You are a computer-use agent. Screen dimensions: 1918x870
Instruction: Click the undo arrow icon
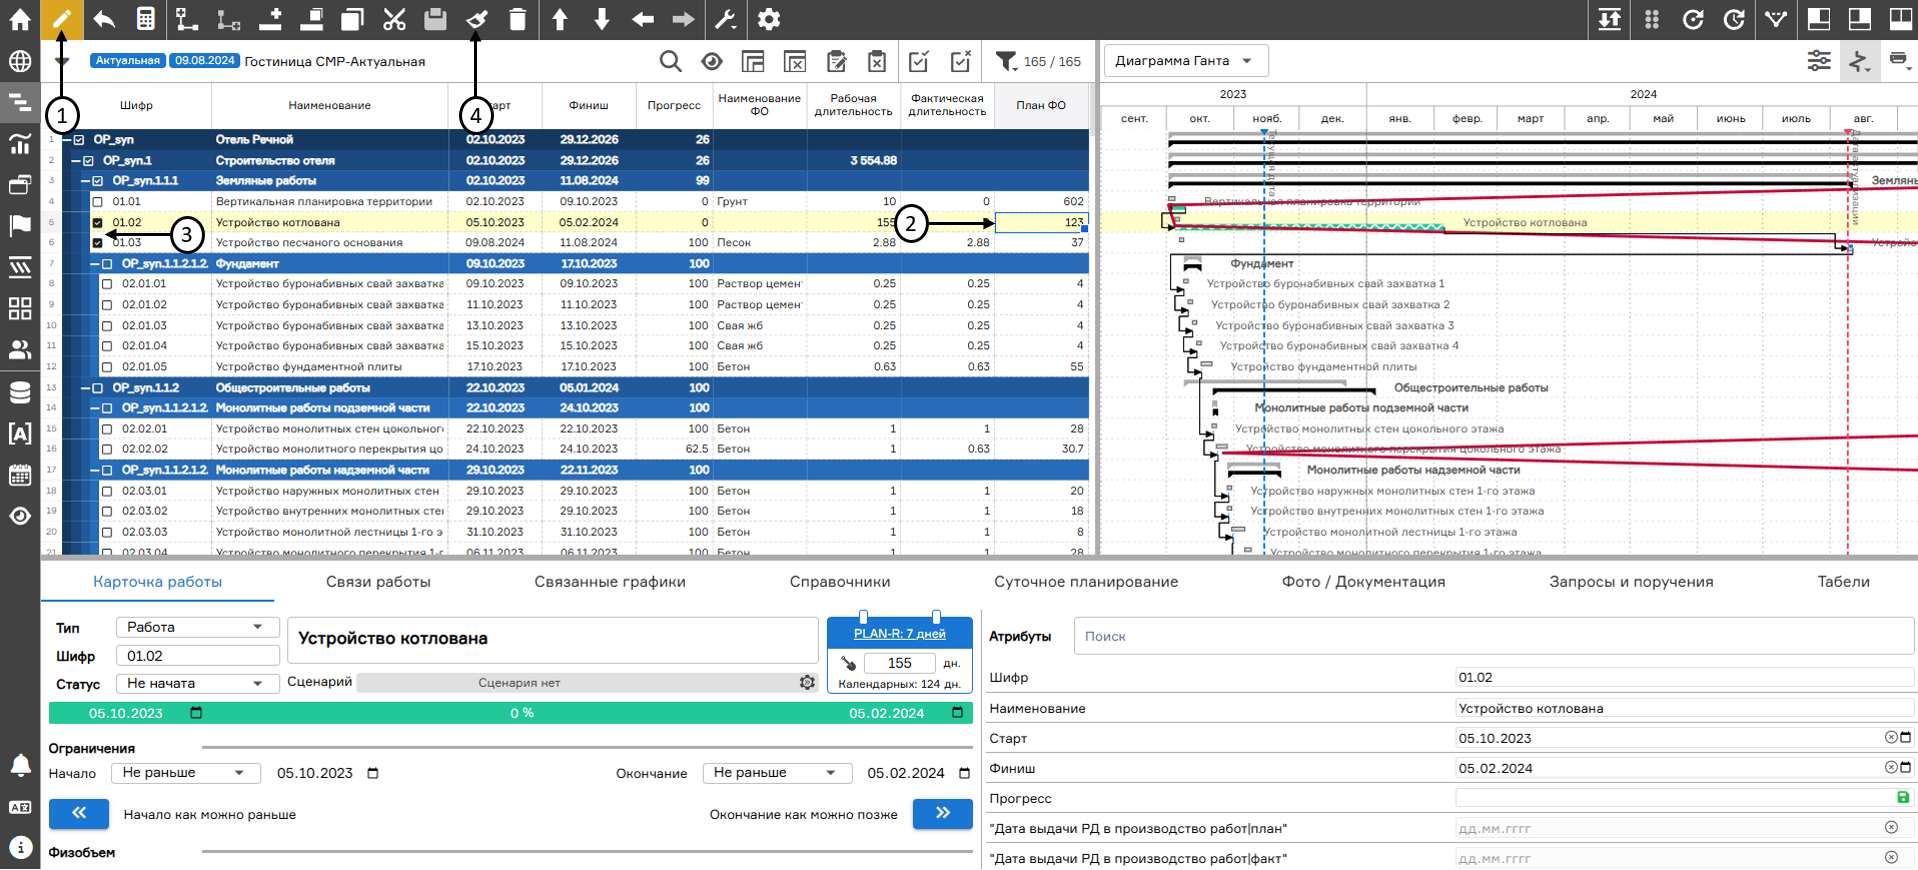coord(104,19)
